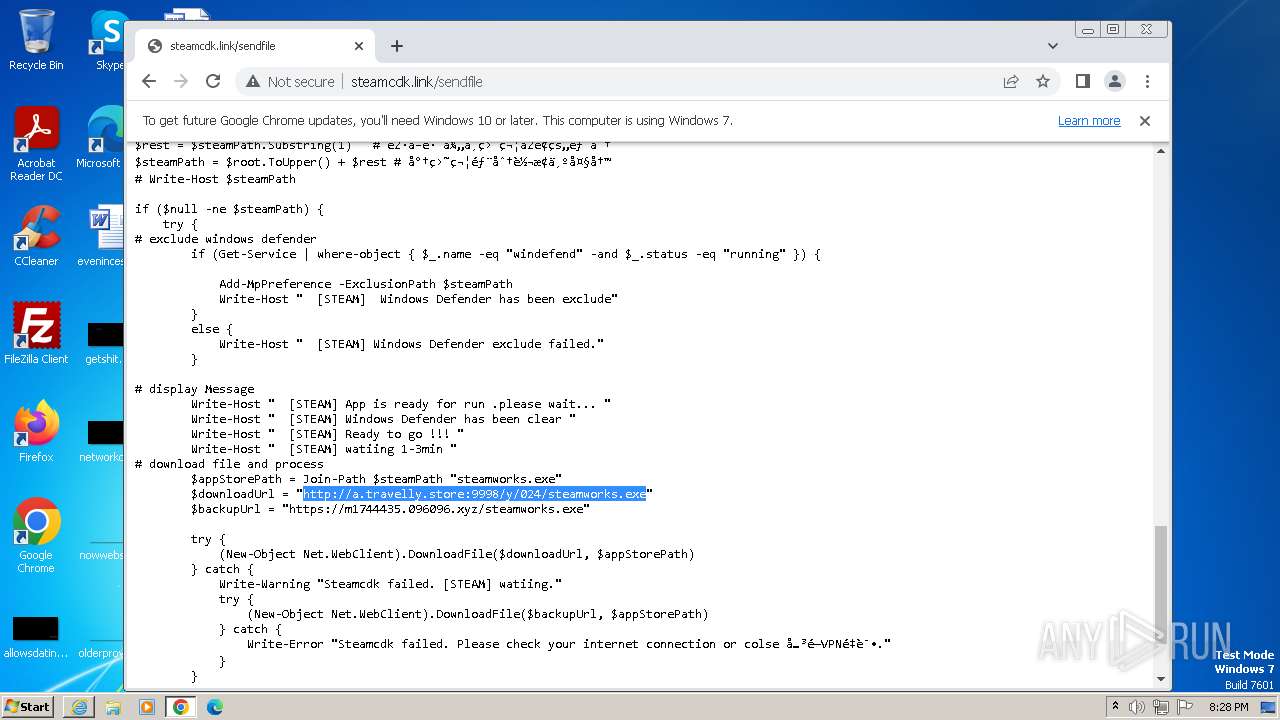This screenshot has width=1280, height=720.
Task: Open the taskbar clock showing 8:28 PM
Action: (x=1228, y=707)
